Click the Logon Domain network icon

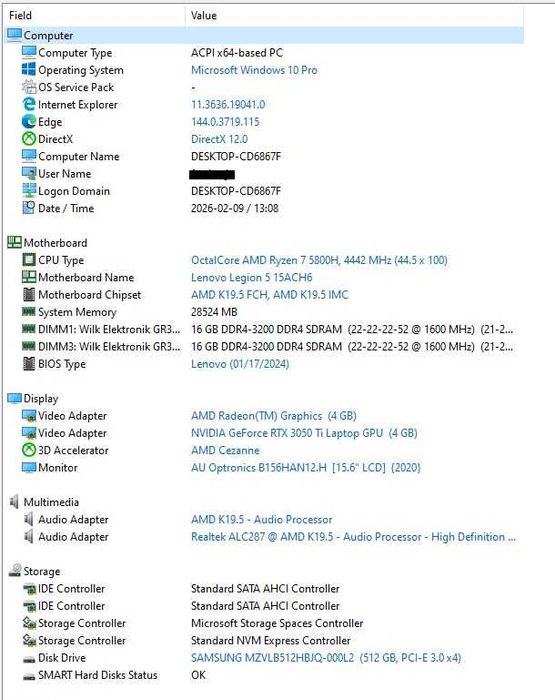click(29, 191)
